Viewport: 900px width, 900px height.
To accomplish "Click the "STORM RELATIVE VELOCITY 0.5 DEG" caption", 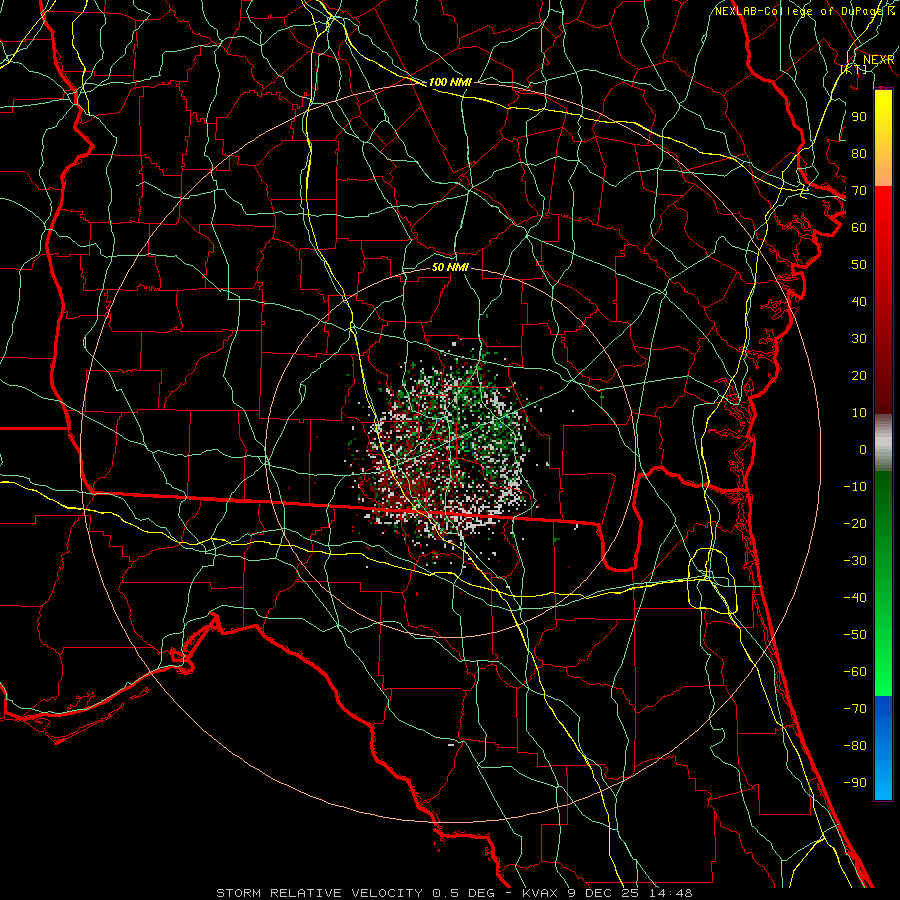I will coord(355,893).
